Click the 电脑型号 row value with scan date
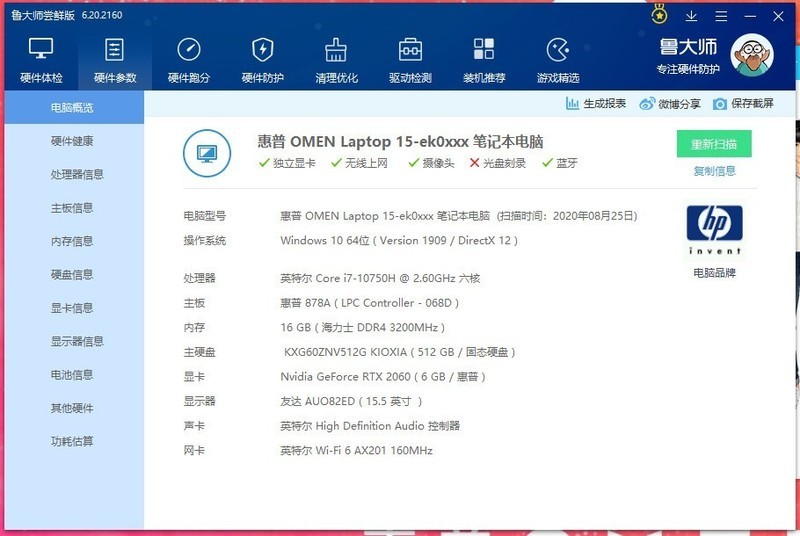Screen dimensions: 800x536 [459, 216]
